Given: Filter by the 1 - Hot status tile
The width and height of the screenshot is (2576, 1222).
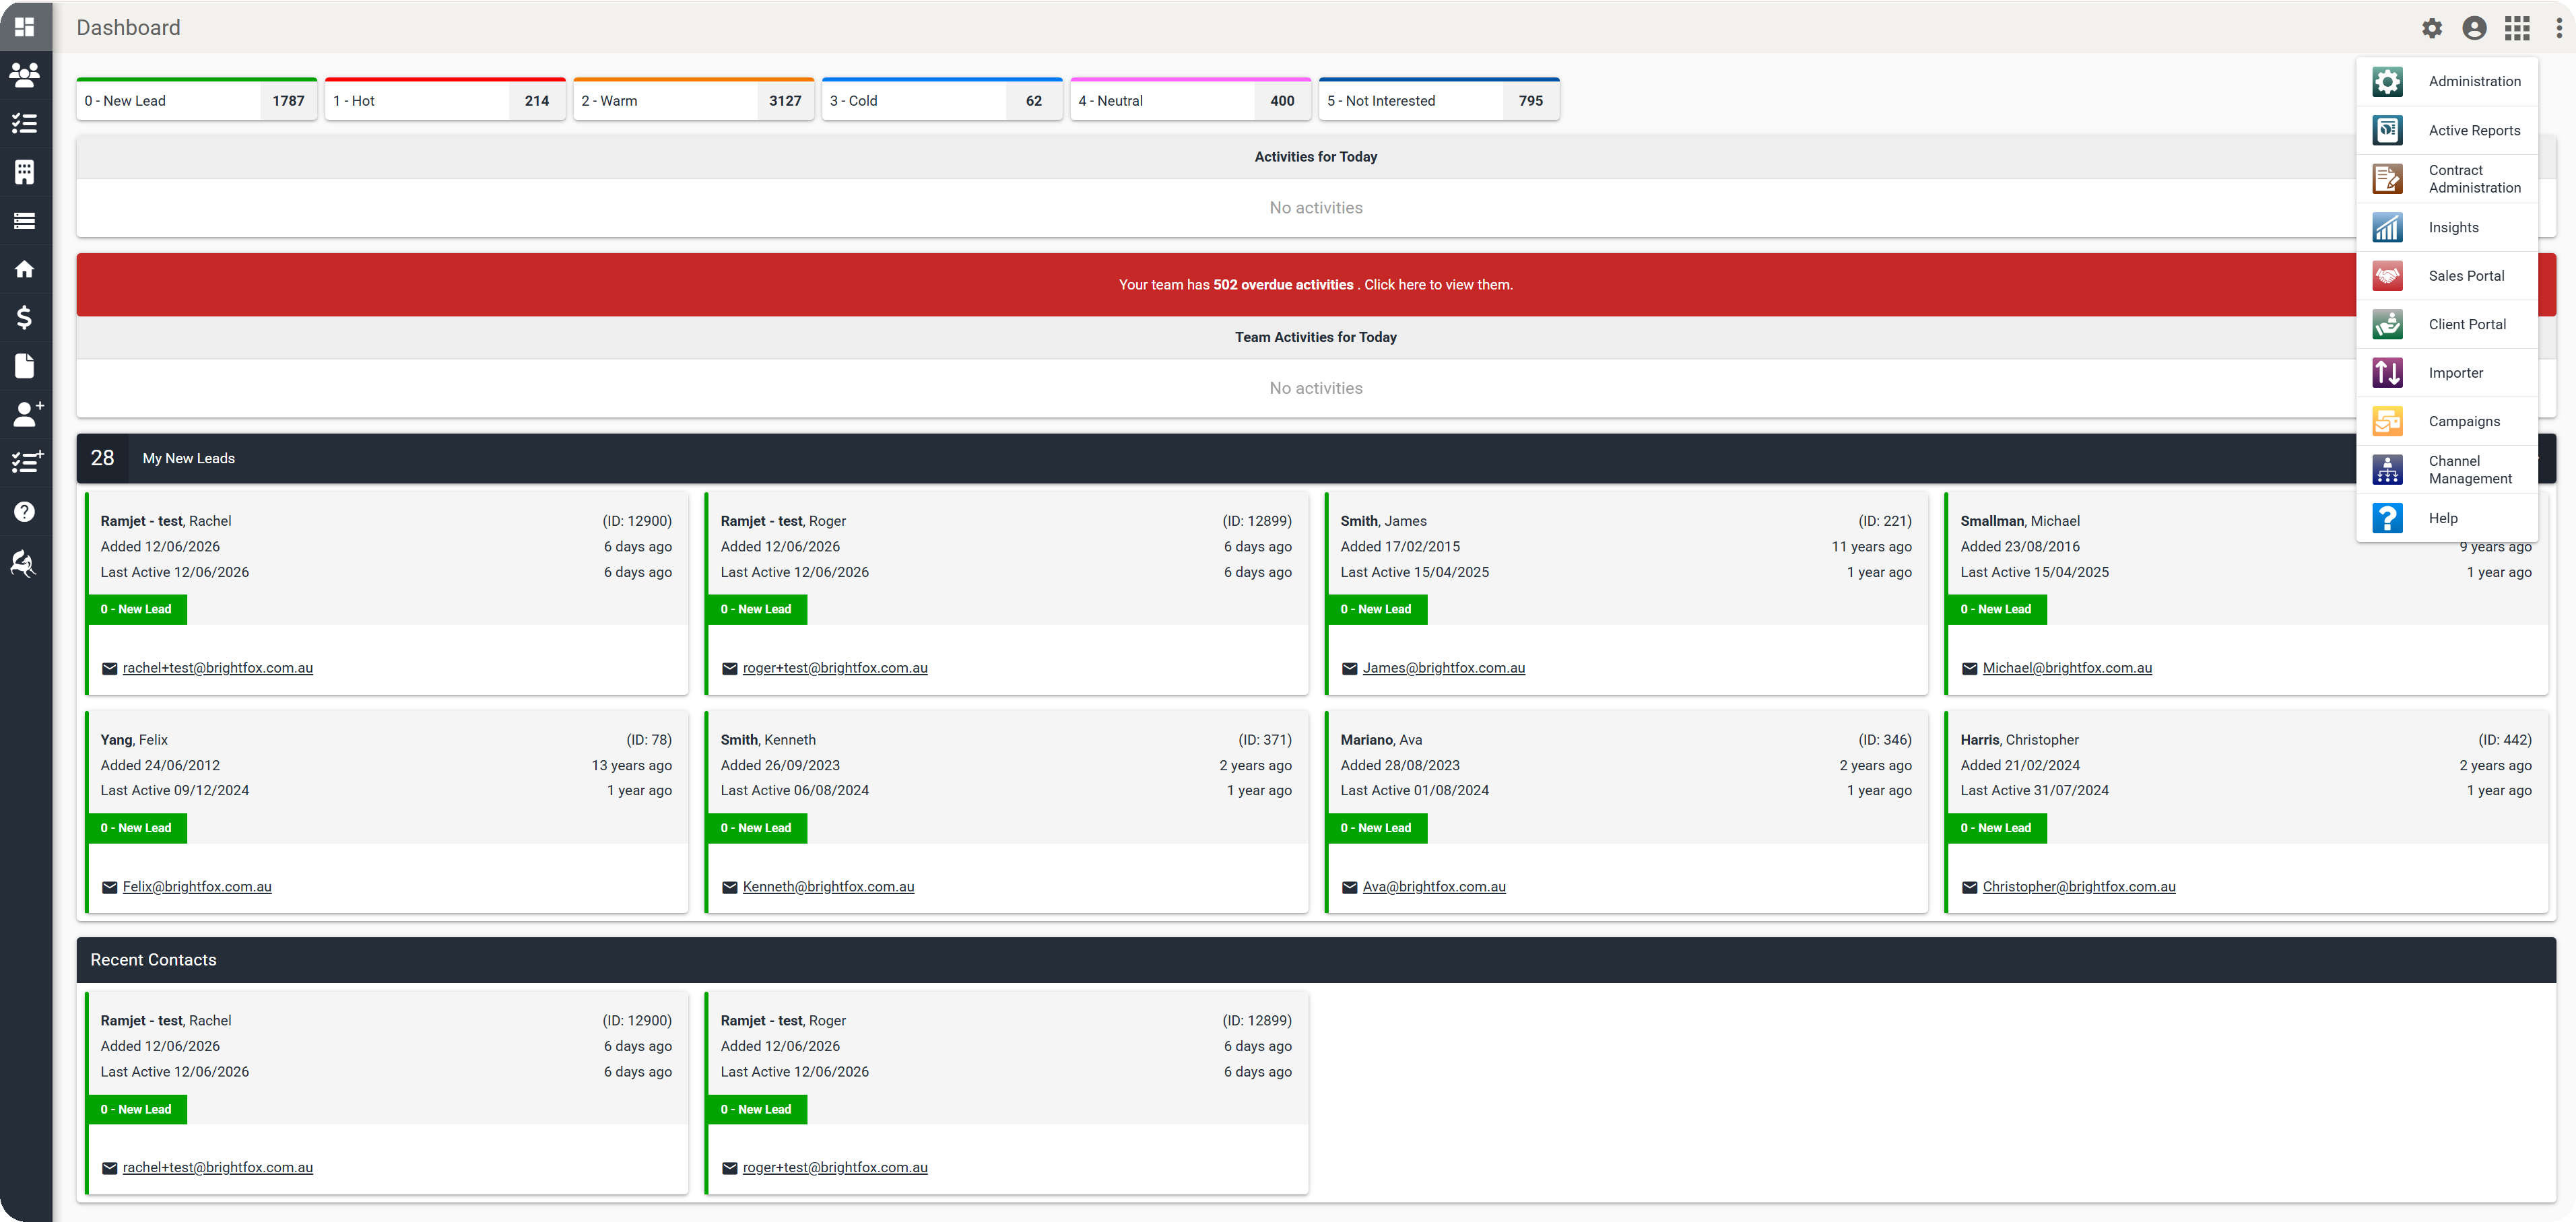Looking at the screenshot, I should pos(445,99).
